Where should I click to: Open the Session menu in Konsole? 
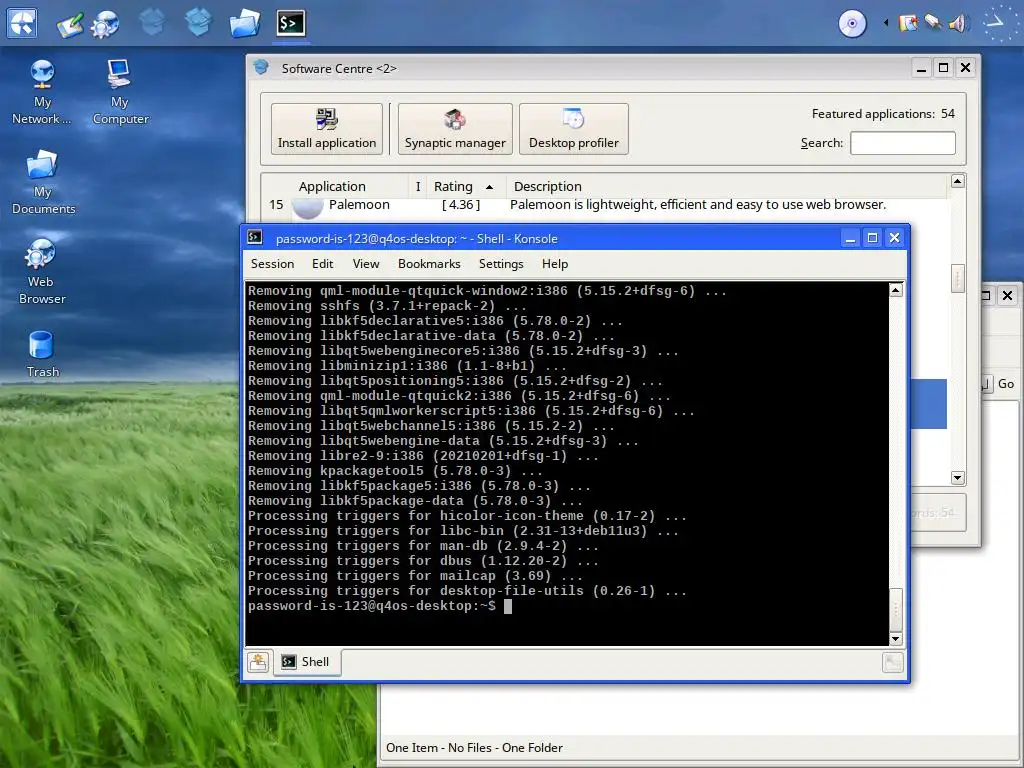tap(272, 264)
